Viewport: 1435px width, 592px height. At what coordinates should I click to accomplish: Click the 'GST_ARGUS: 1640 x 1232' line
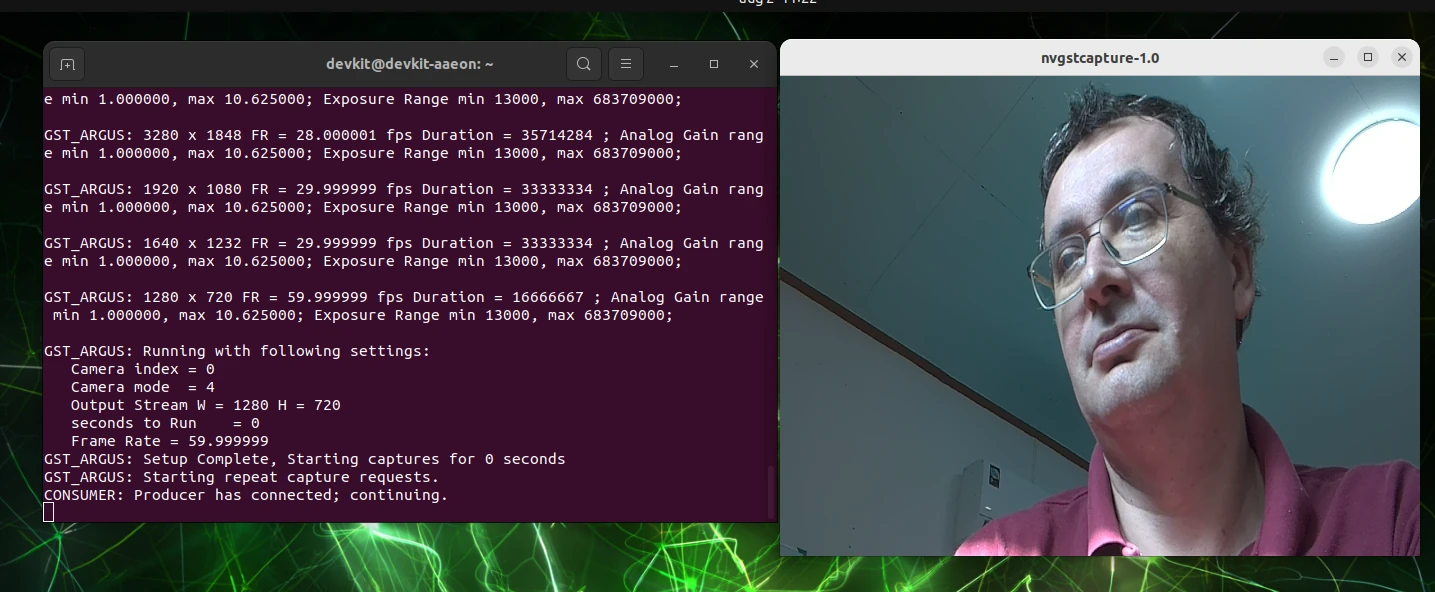(404, 243)
